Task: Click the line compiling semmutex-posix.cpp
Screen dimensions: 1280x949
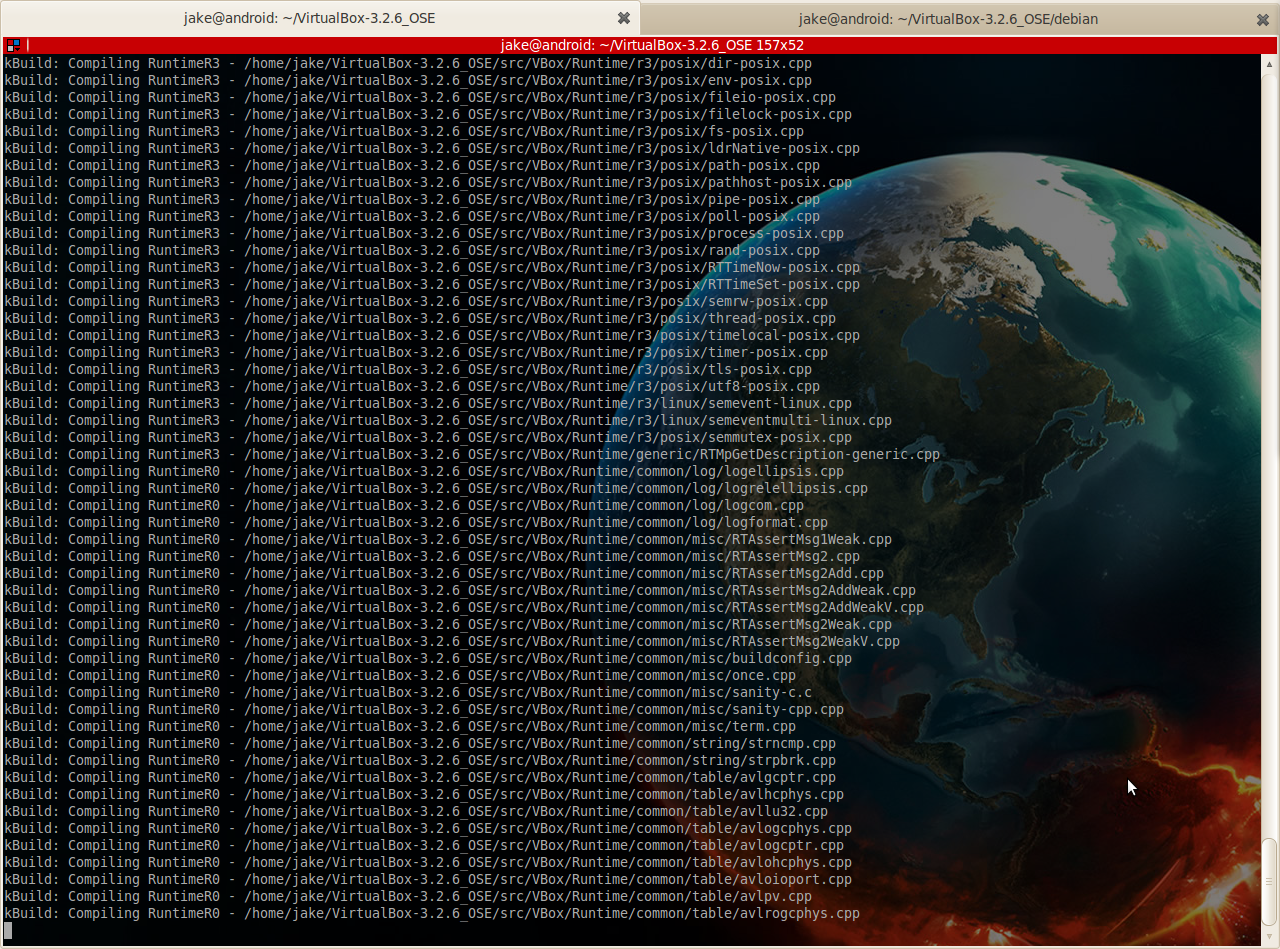Action: [x=428, y=437]
